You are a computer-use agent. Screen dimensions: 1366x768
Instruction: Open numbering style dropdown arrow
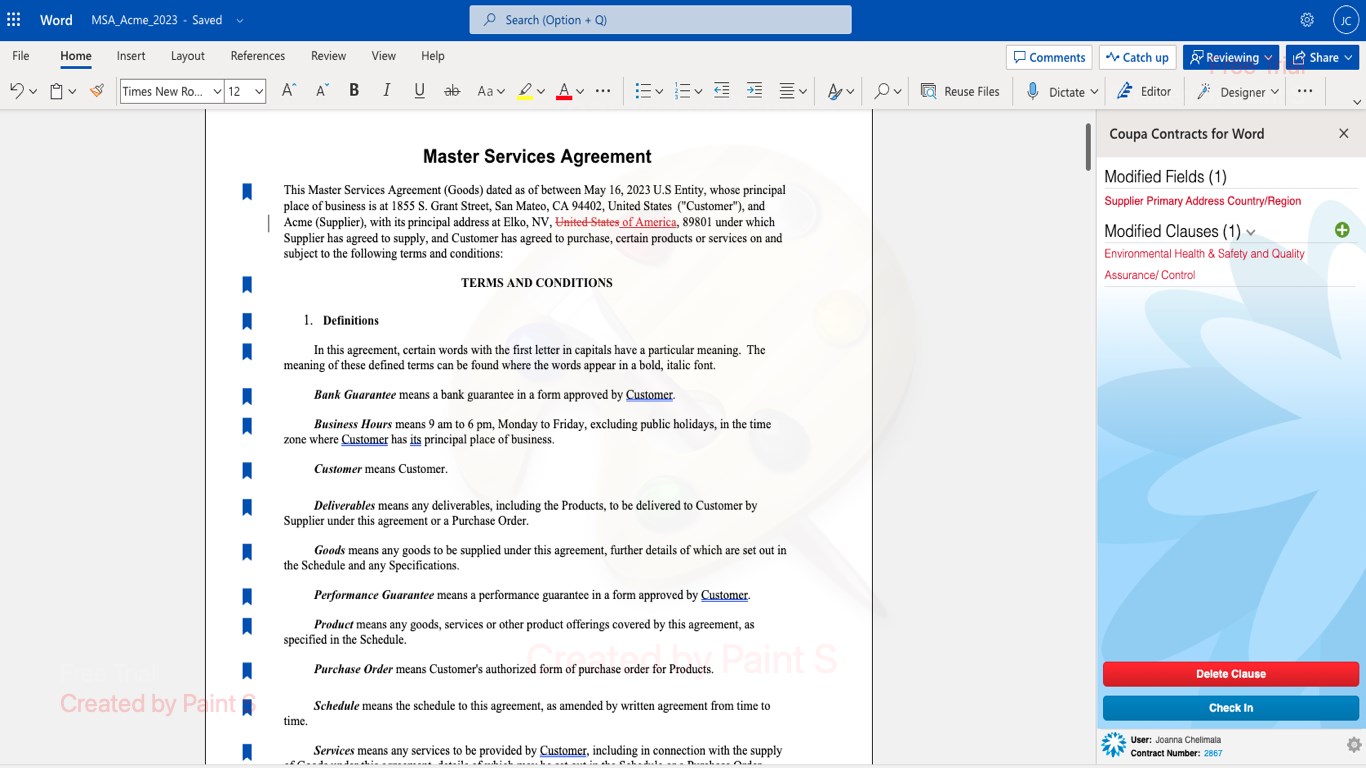pos(698,92)
